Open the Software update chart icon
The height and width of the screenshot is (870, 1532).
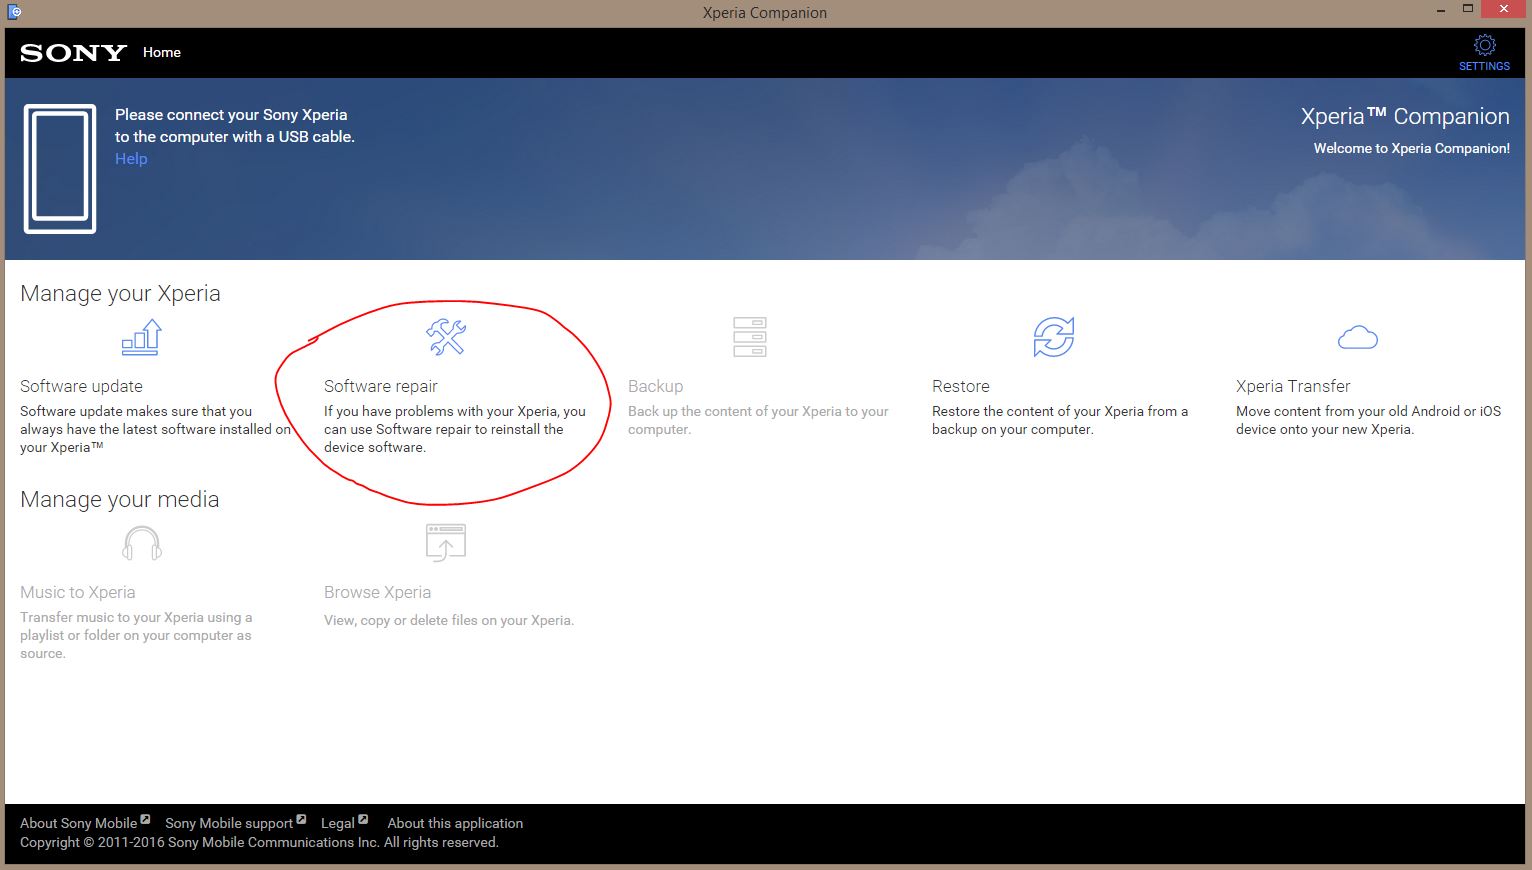141,337
